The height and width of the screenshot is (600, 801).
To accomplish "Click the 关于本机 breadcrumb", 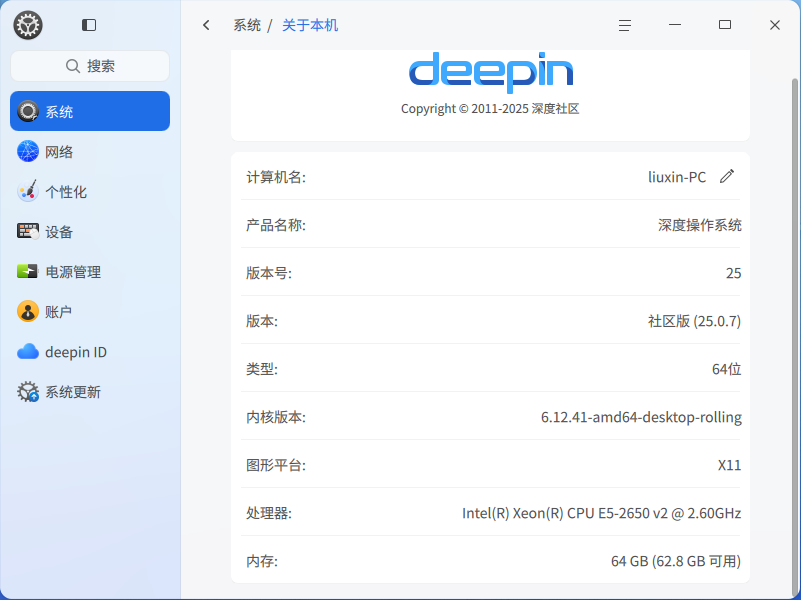I will pyautogui.click(x=310, y=25).
